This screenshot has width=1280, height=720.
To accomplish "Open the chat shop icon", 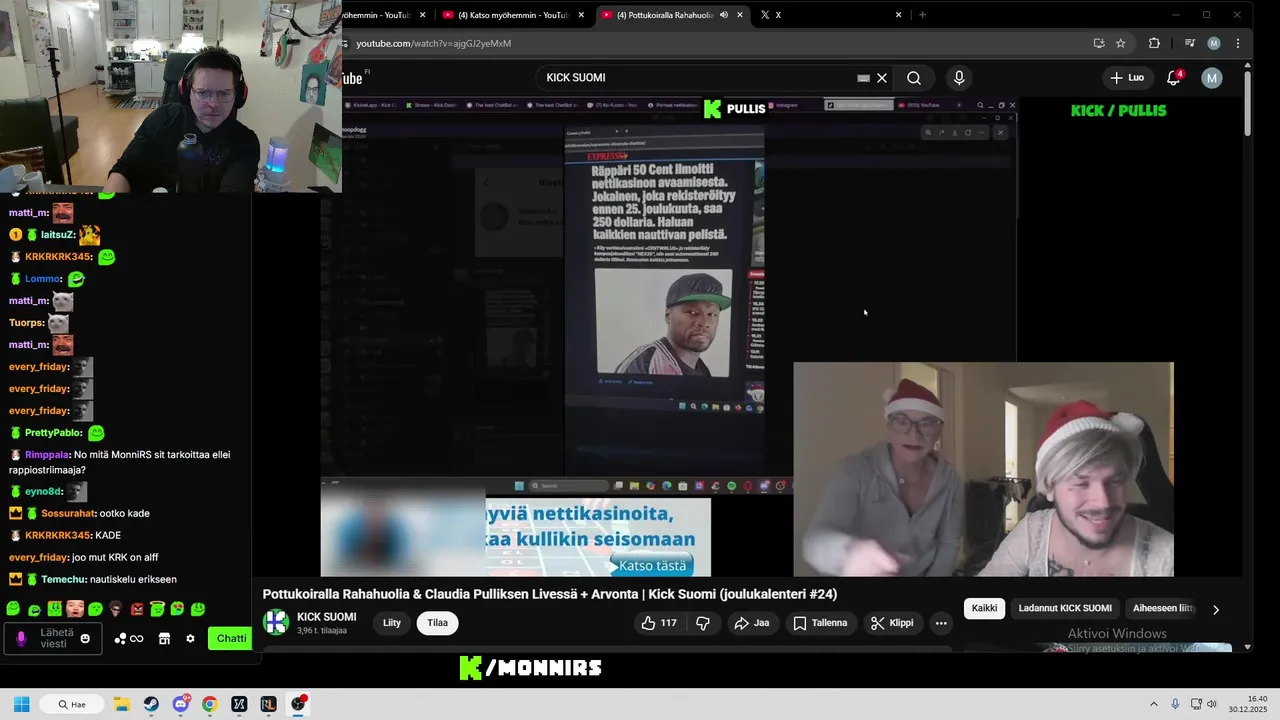I will pyautogui.click(x=164, y=639).
